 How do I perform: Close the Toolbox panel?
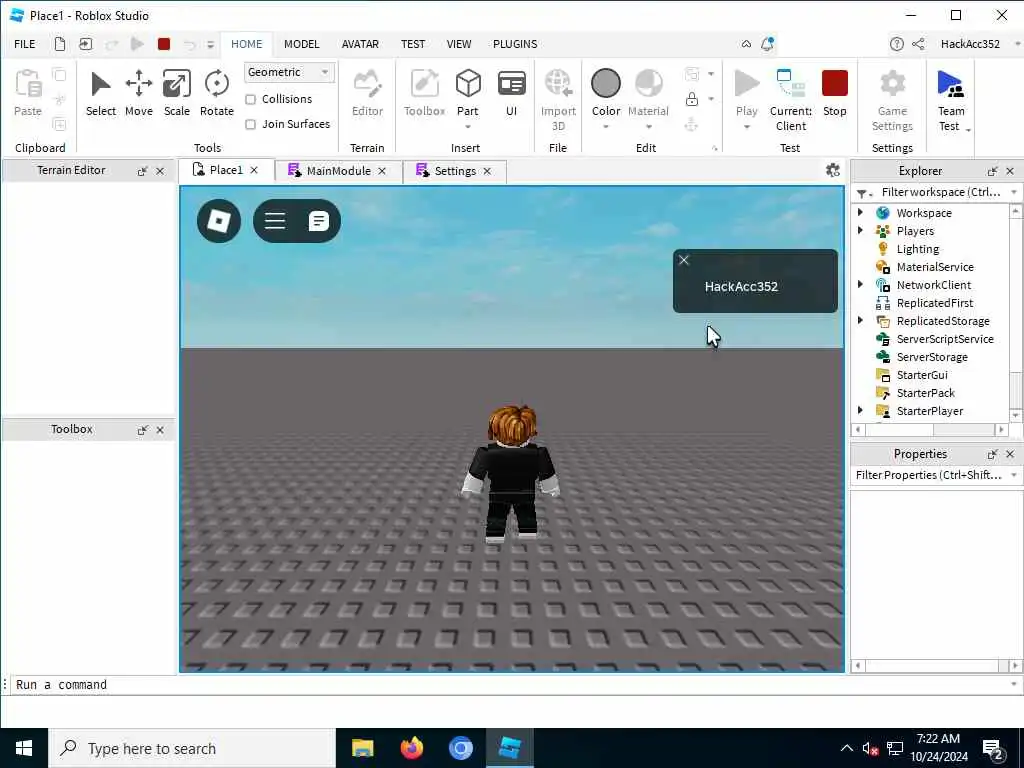coord(160,430)
